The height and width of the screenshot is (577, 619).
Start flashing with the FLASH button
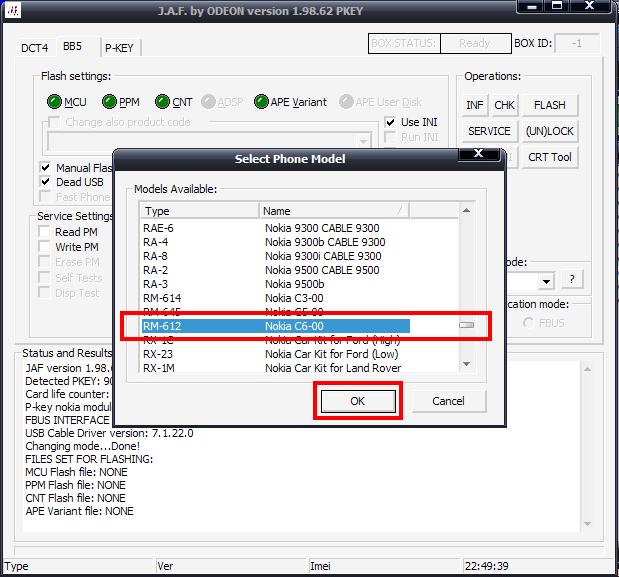point(550,105)
